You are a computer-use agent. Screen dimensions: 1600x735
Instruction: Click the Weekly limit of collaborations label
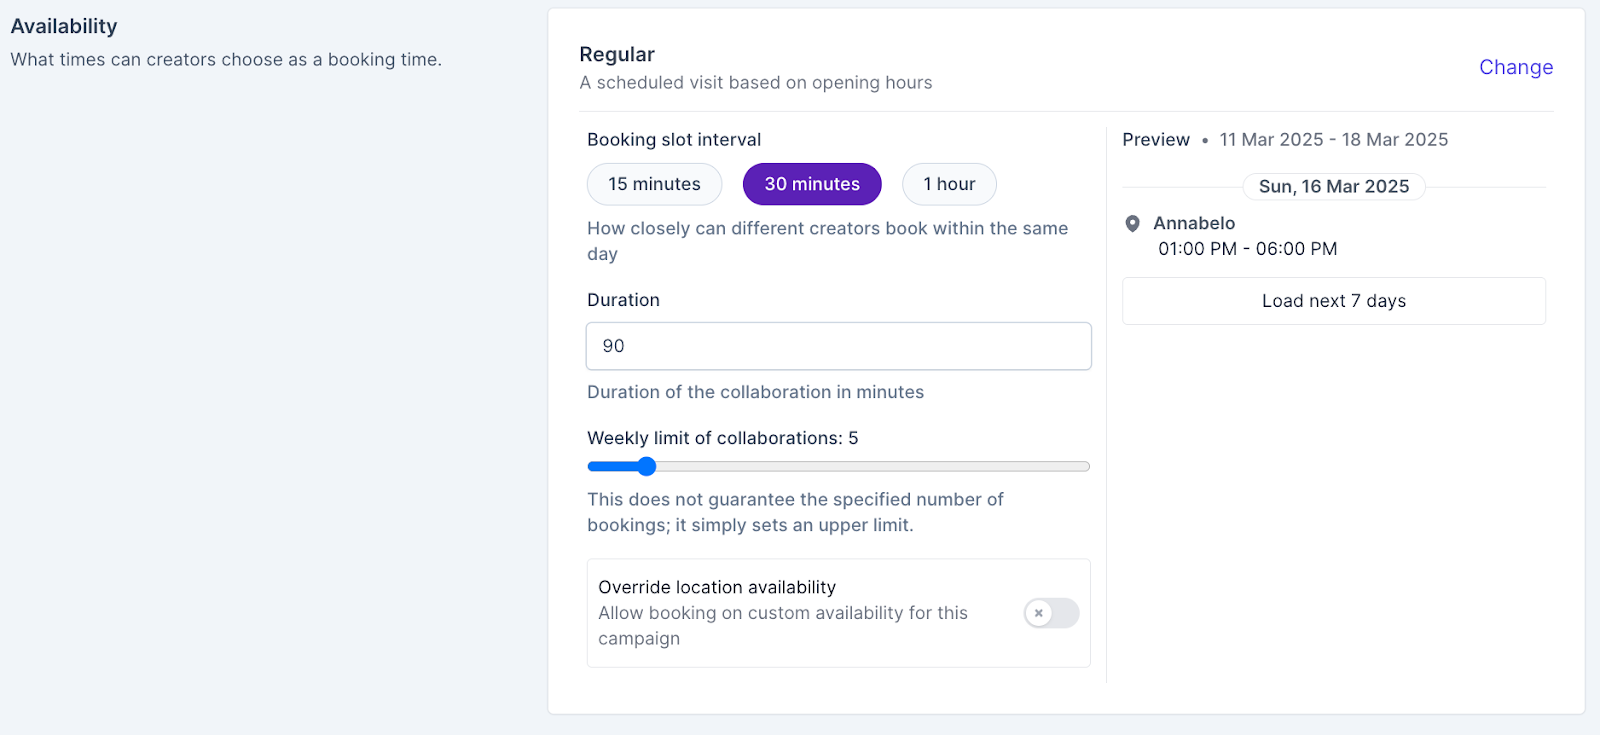click(722, 438)
